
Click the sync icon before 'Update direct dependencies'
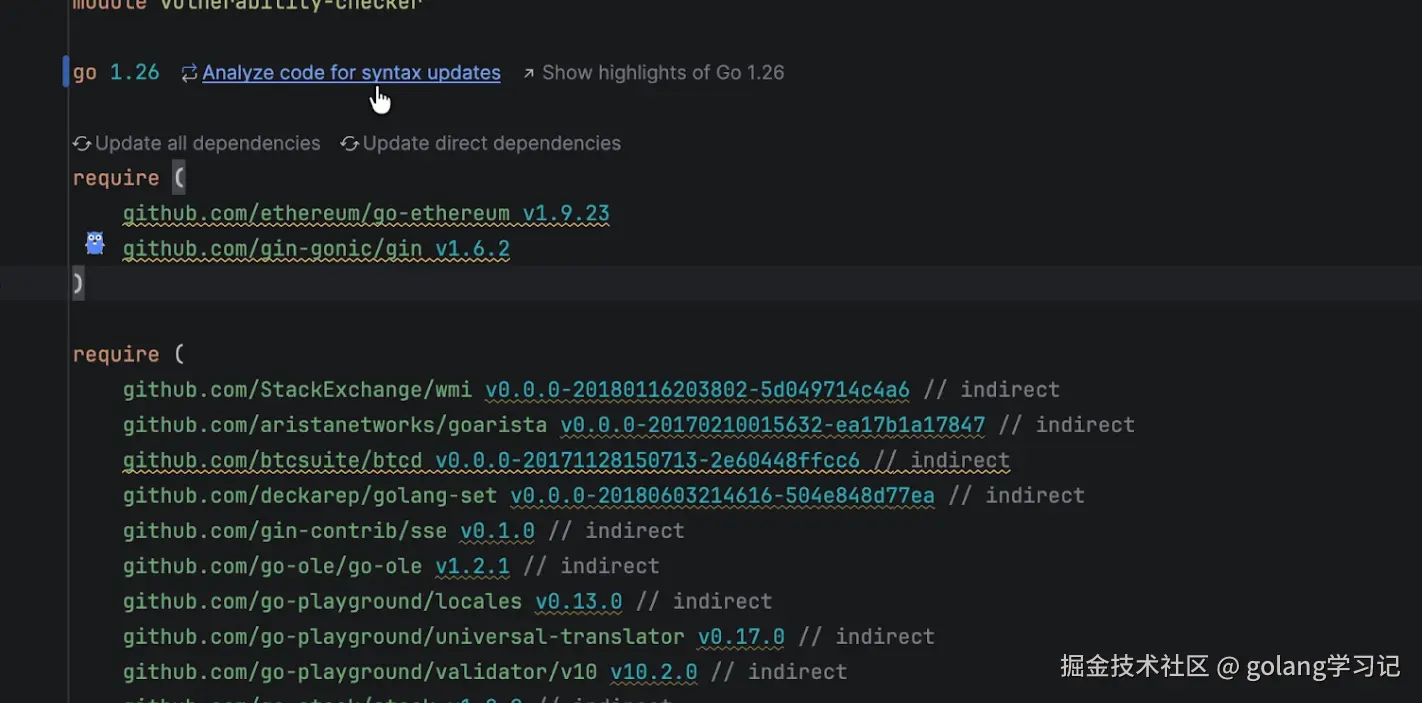point(350,144)
